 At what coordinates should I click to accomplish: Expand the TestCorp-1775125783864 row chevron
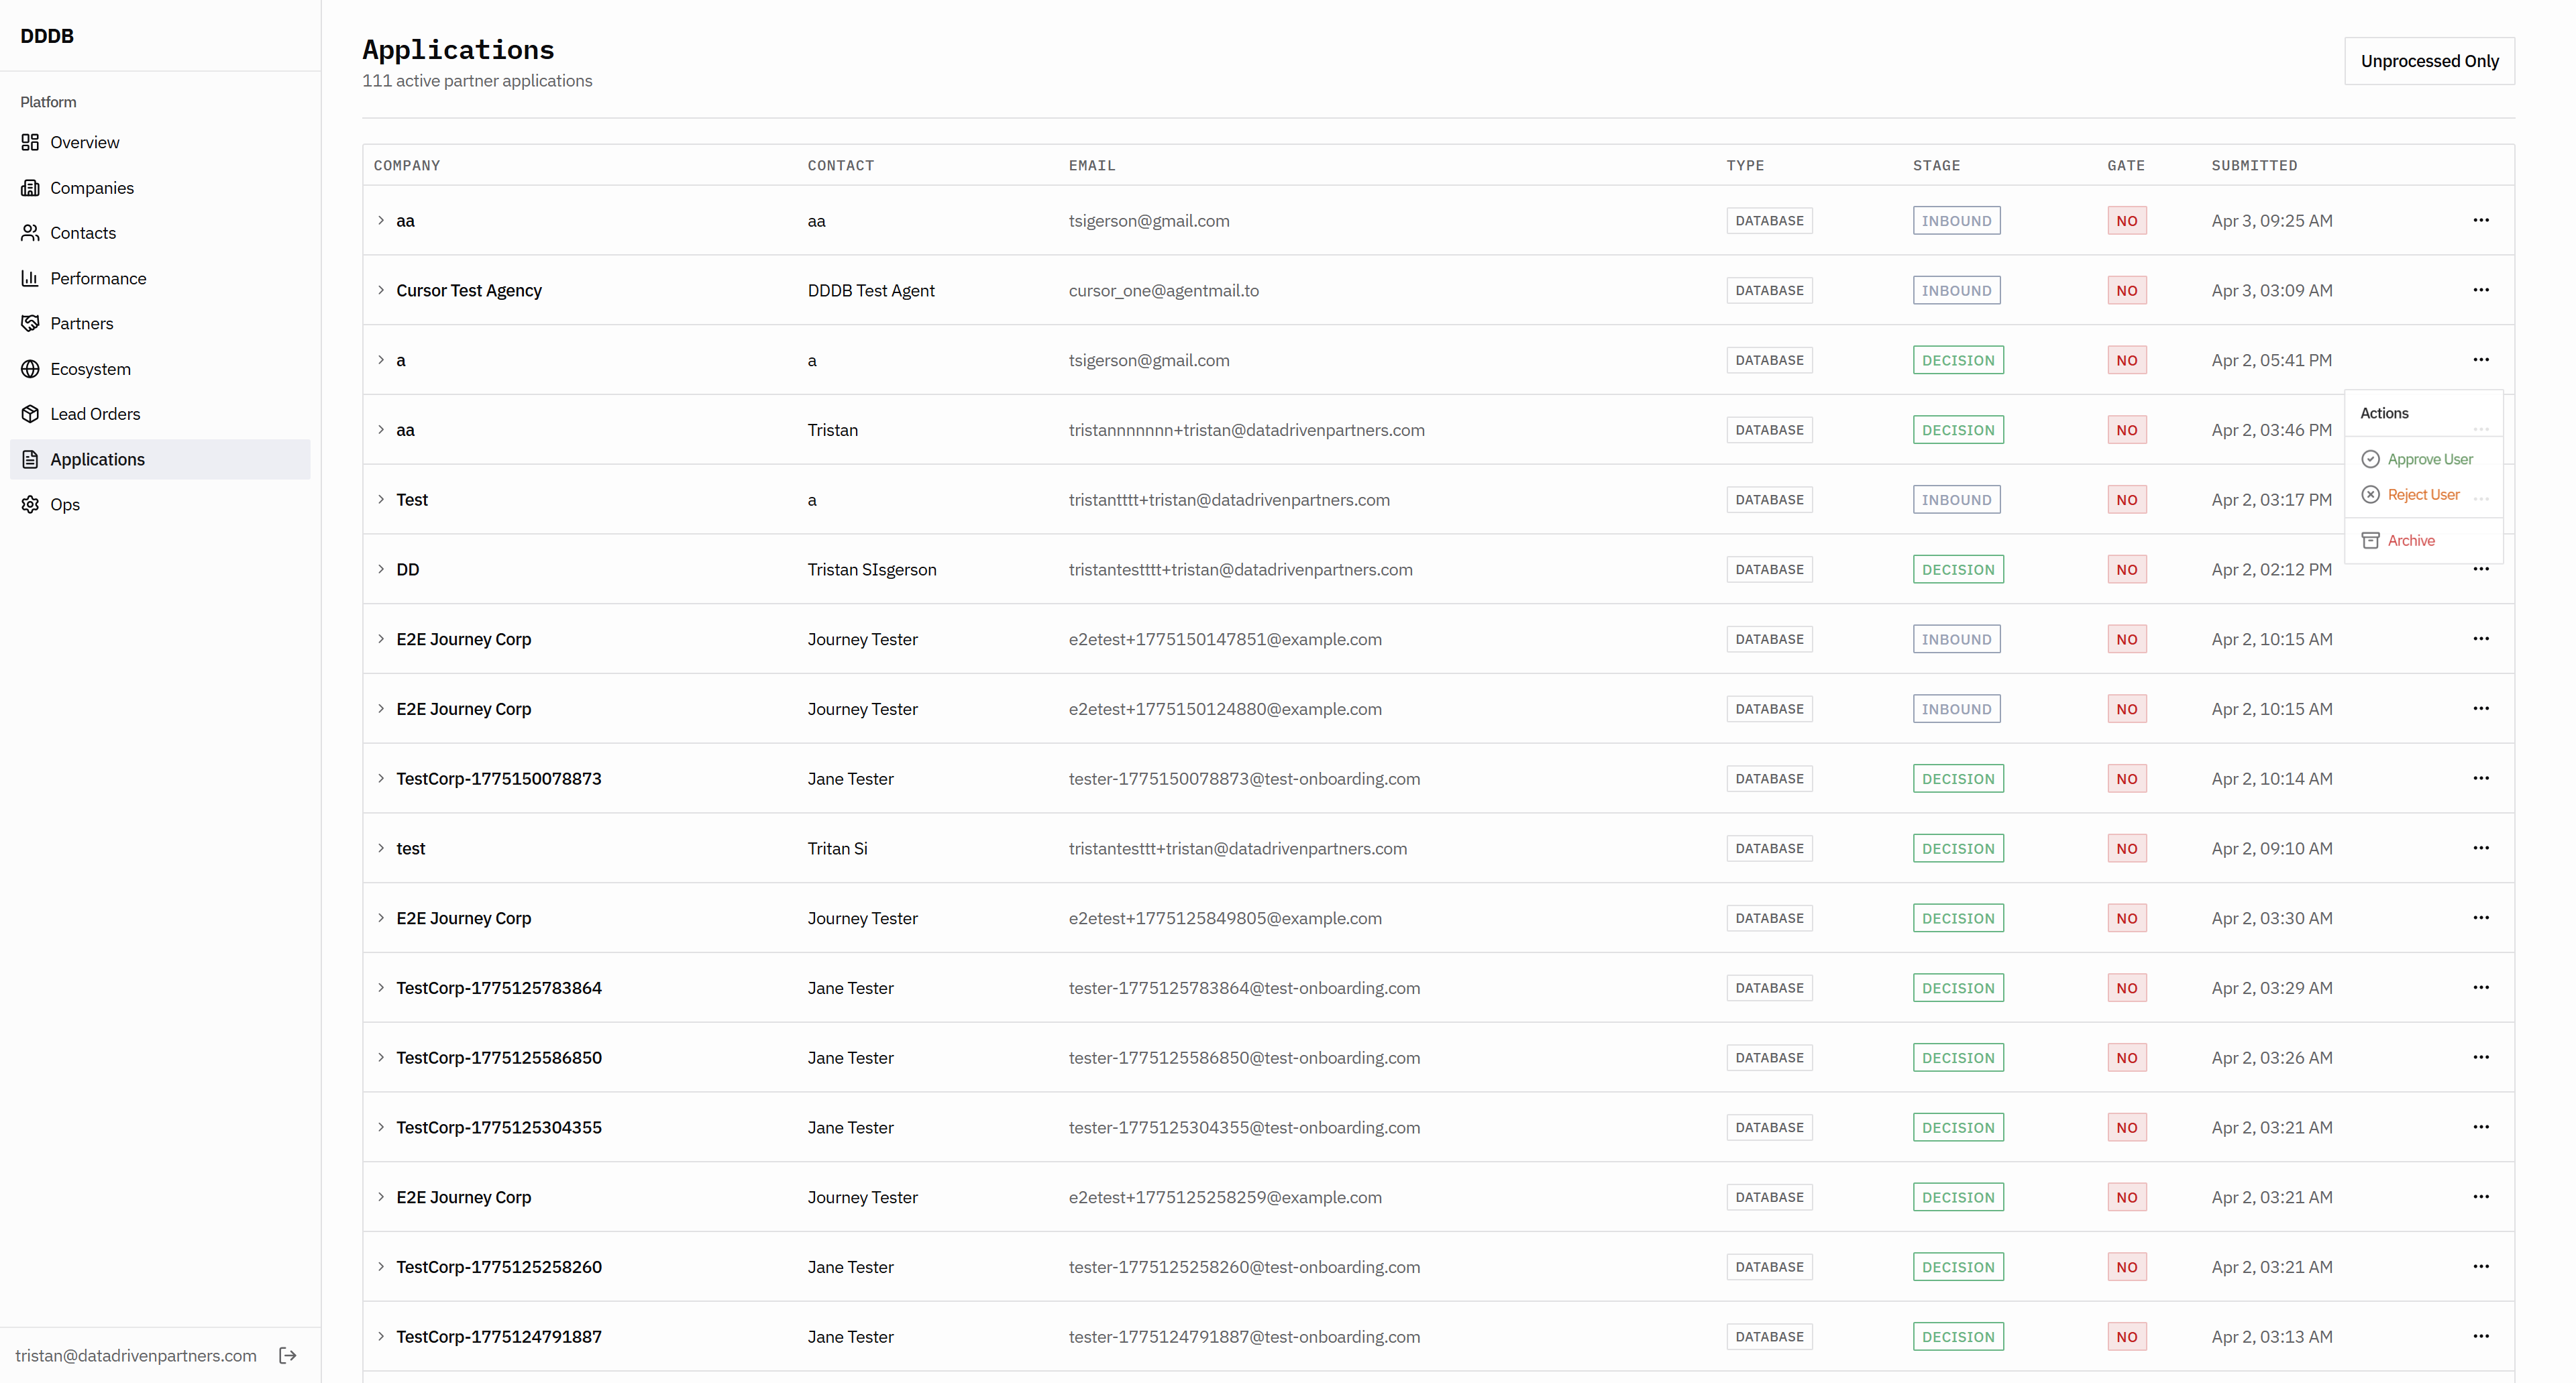tap(381, 988)
